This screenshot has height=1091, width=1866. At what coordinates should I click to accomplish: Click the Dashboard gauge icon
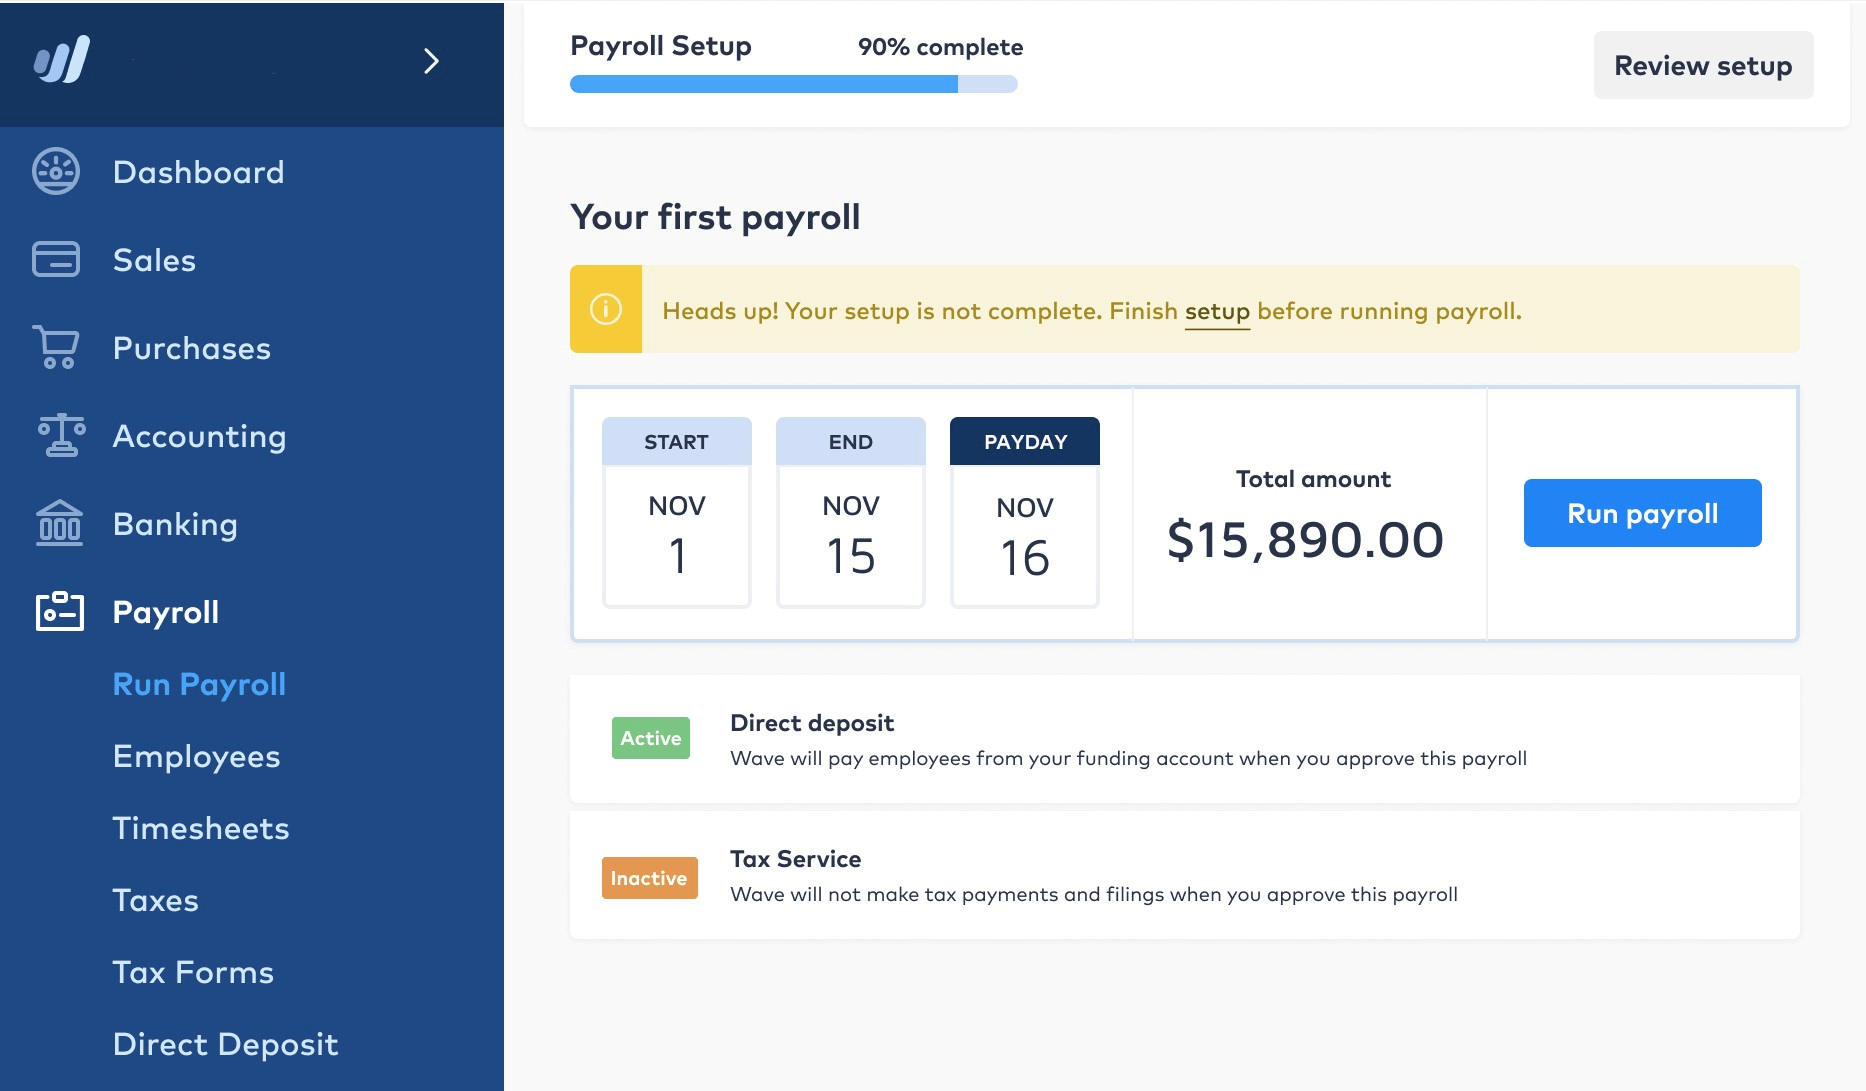pos(56,172)
